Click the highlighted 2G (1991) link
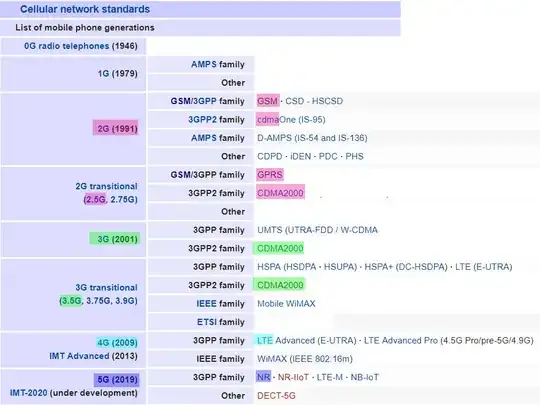 [116, 128]
